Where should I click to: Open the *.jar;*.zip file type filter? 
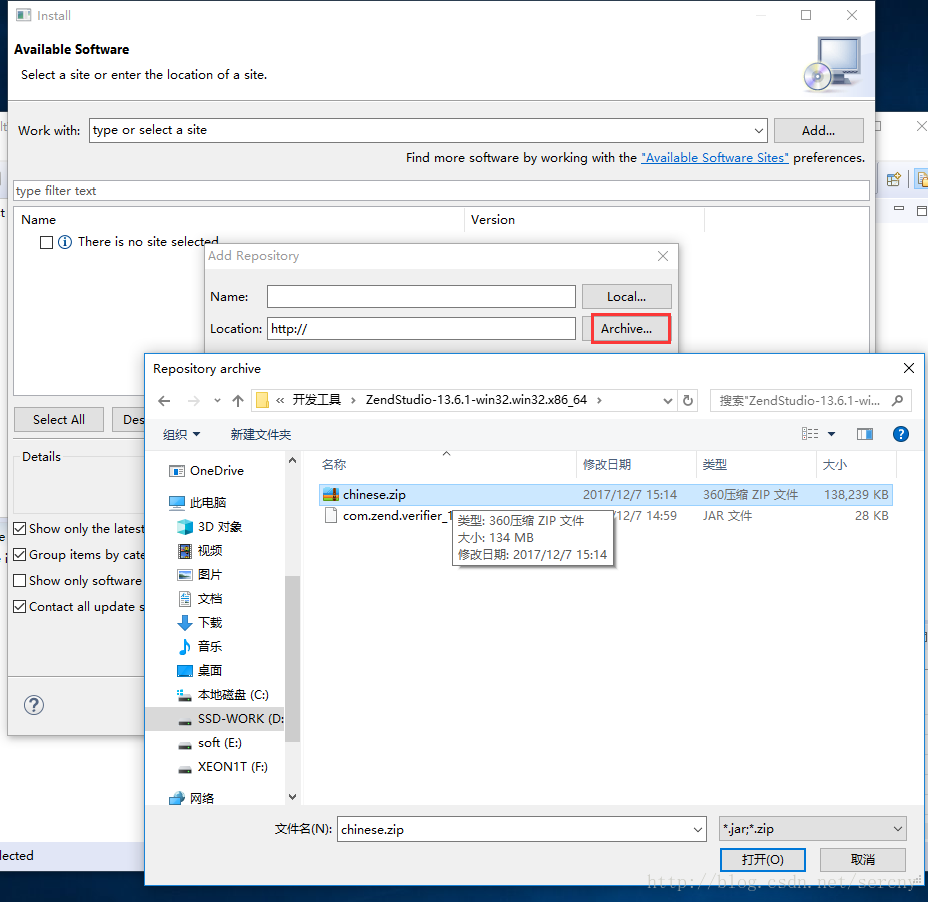click(x=813, y=829)
